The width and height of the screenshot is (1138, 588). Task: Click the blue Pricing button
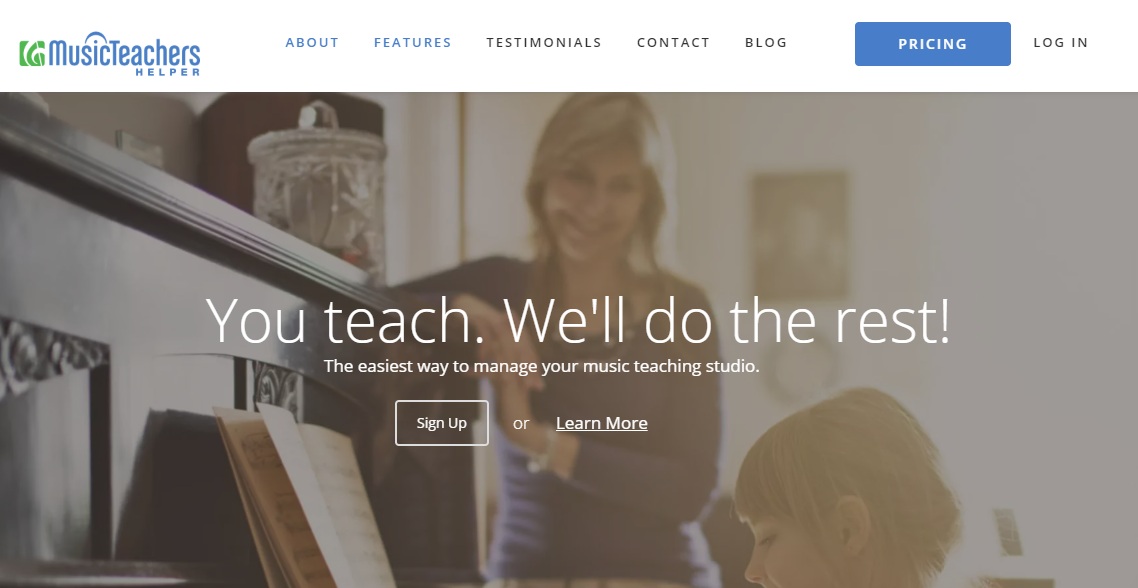(x=933, y=44)
